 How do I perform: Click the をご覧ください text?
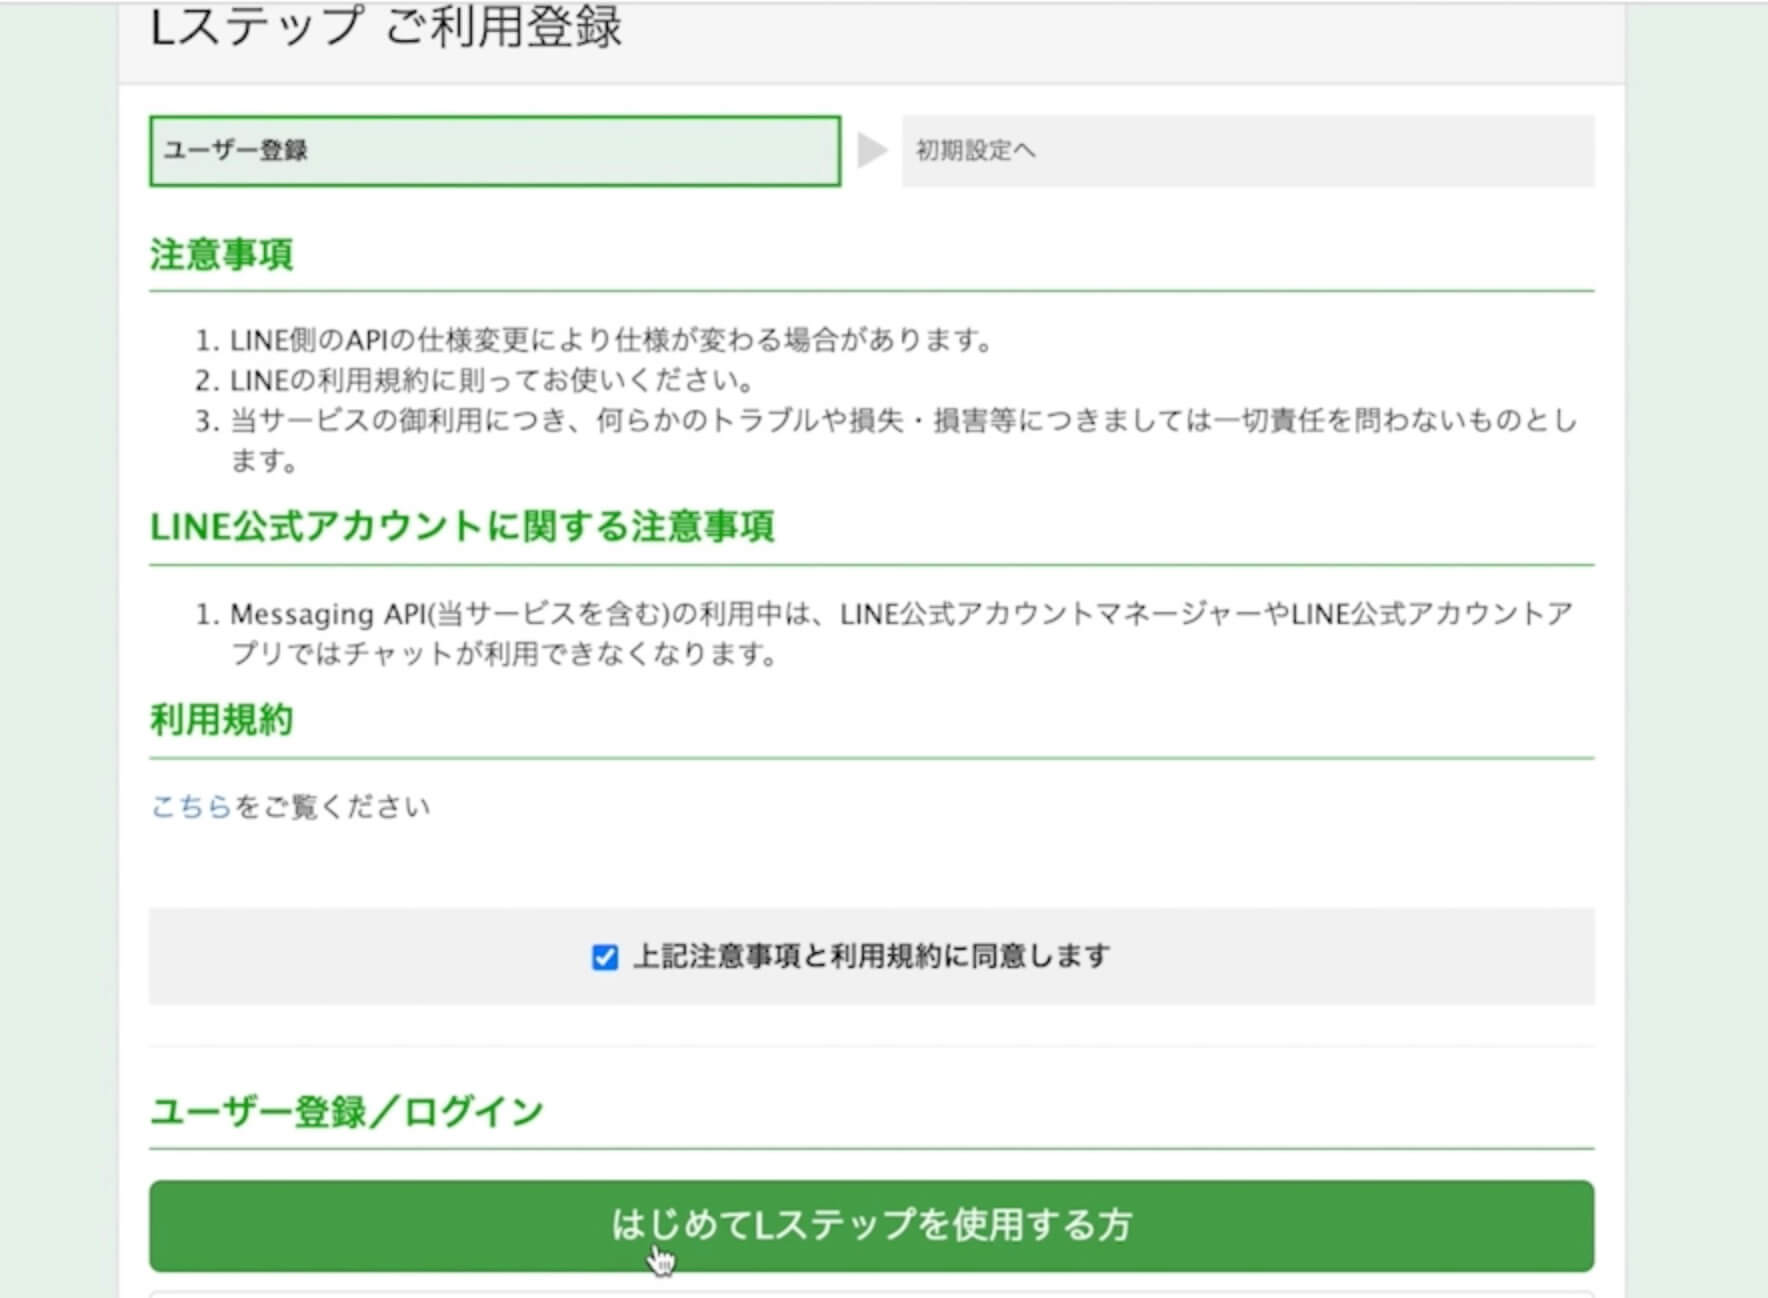coord(332,806)
